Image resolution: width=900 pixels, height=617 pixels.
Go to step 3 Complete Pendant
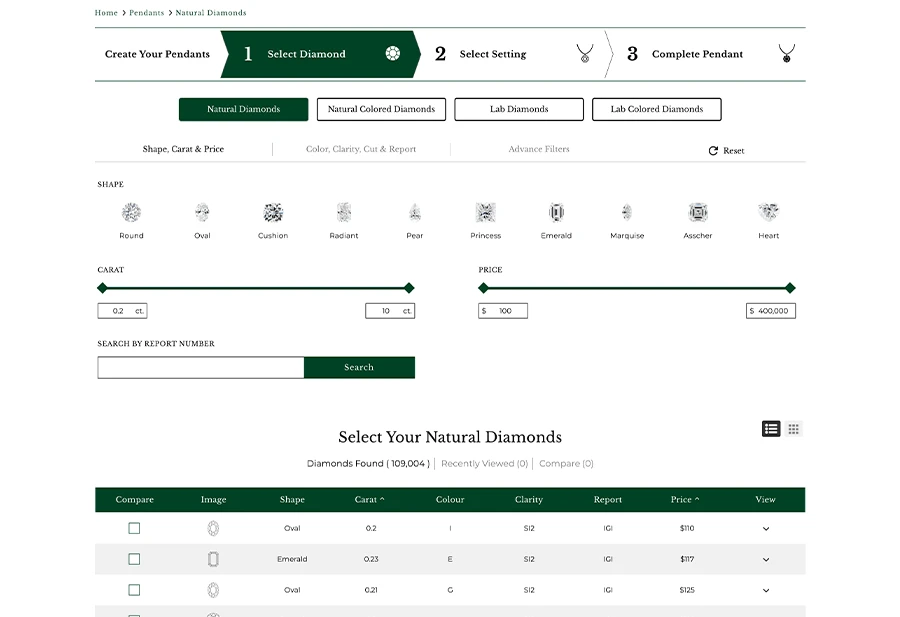(709, 54)
